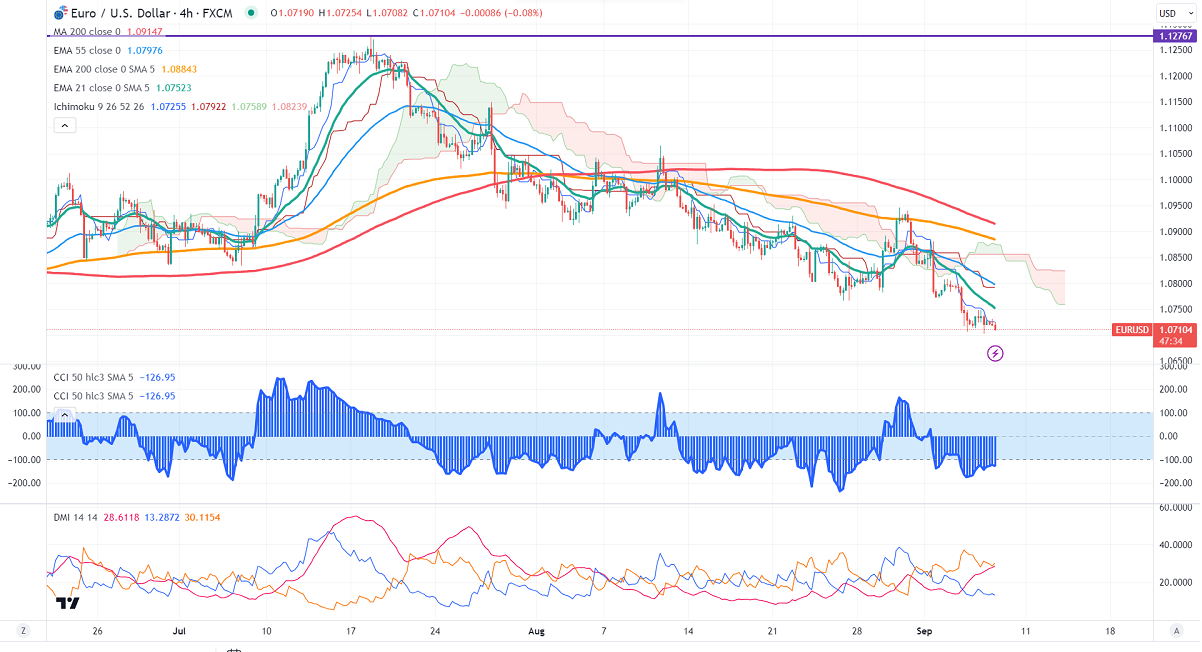Click MA 200 value 1.09147 in legend
Screen dimensions: 1202x652
[x=146, y=32]
